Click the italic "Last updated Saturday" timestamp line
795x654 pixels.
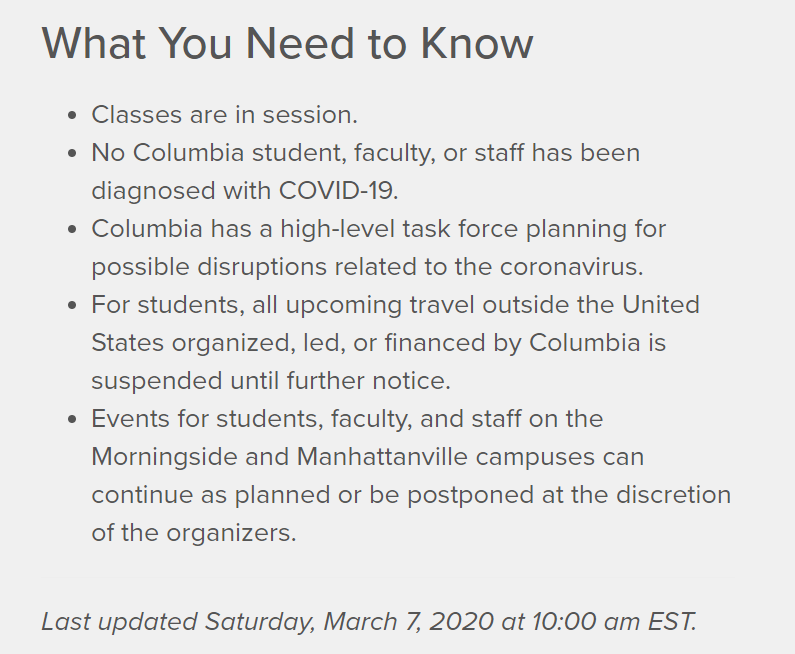click(x=369, y=621)
